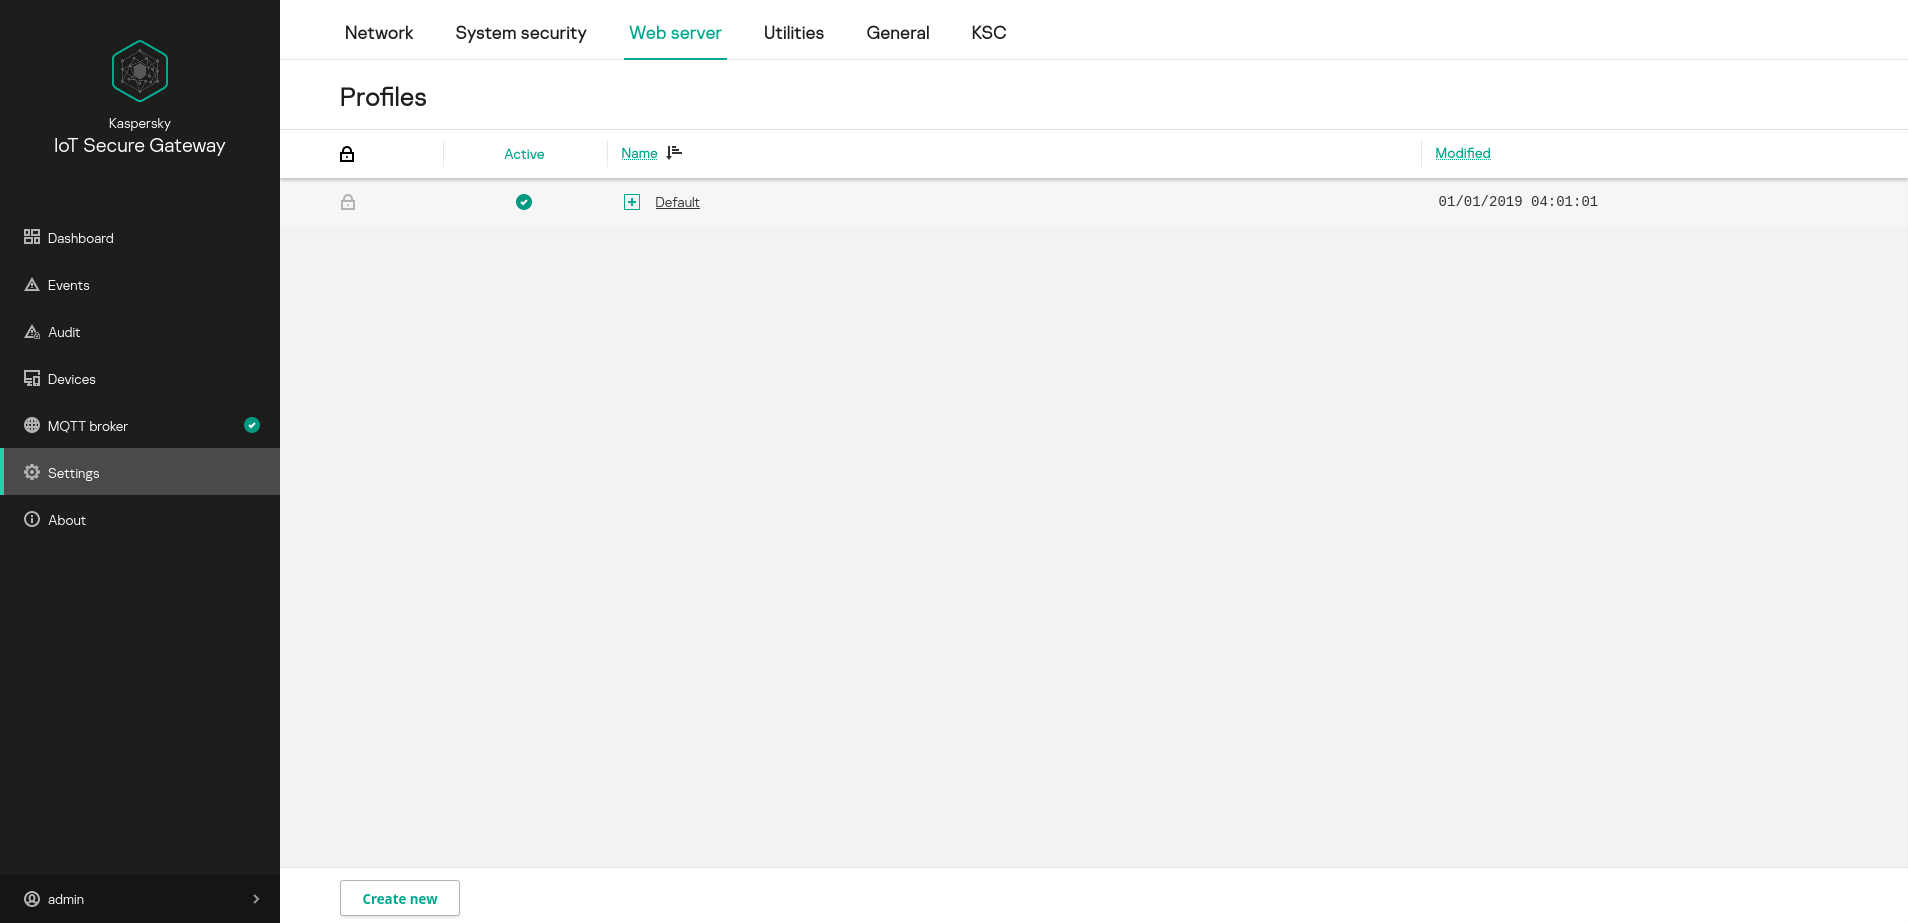This screenshot has width=1908, height=923.
Task: Click the Settings gear icon
Action: tap(32, 472)
